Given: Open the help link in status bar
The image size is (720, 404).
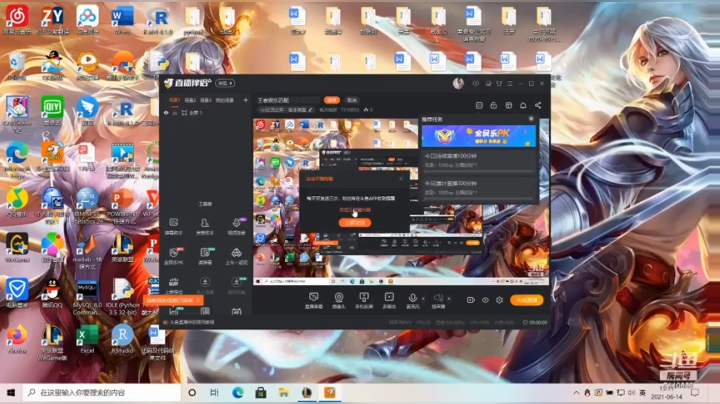Looking at the screenshot, I should click(192, 322).
